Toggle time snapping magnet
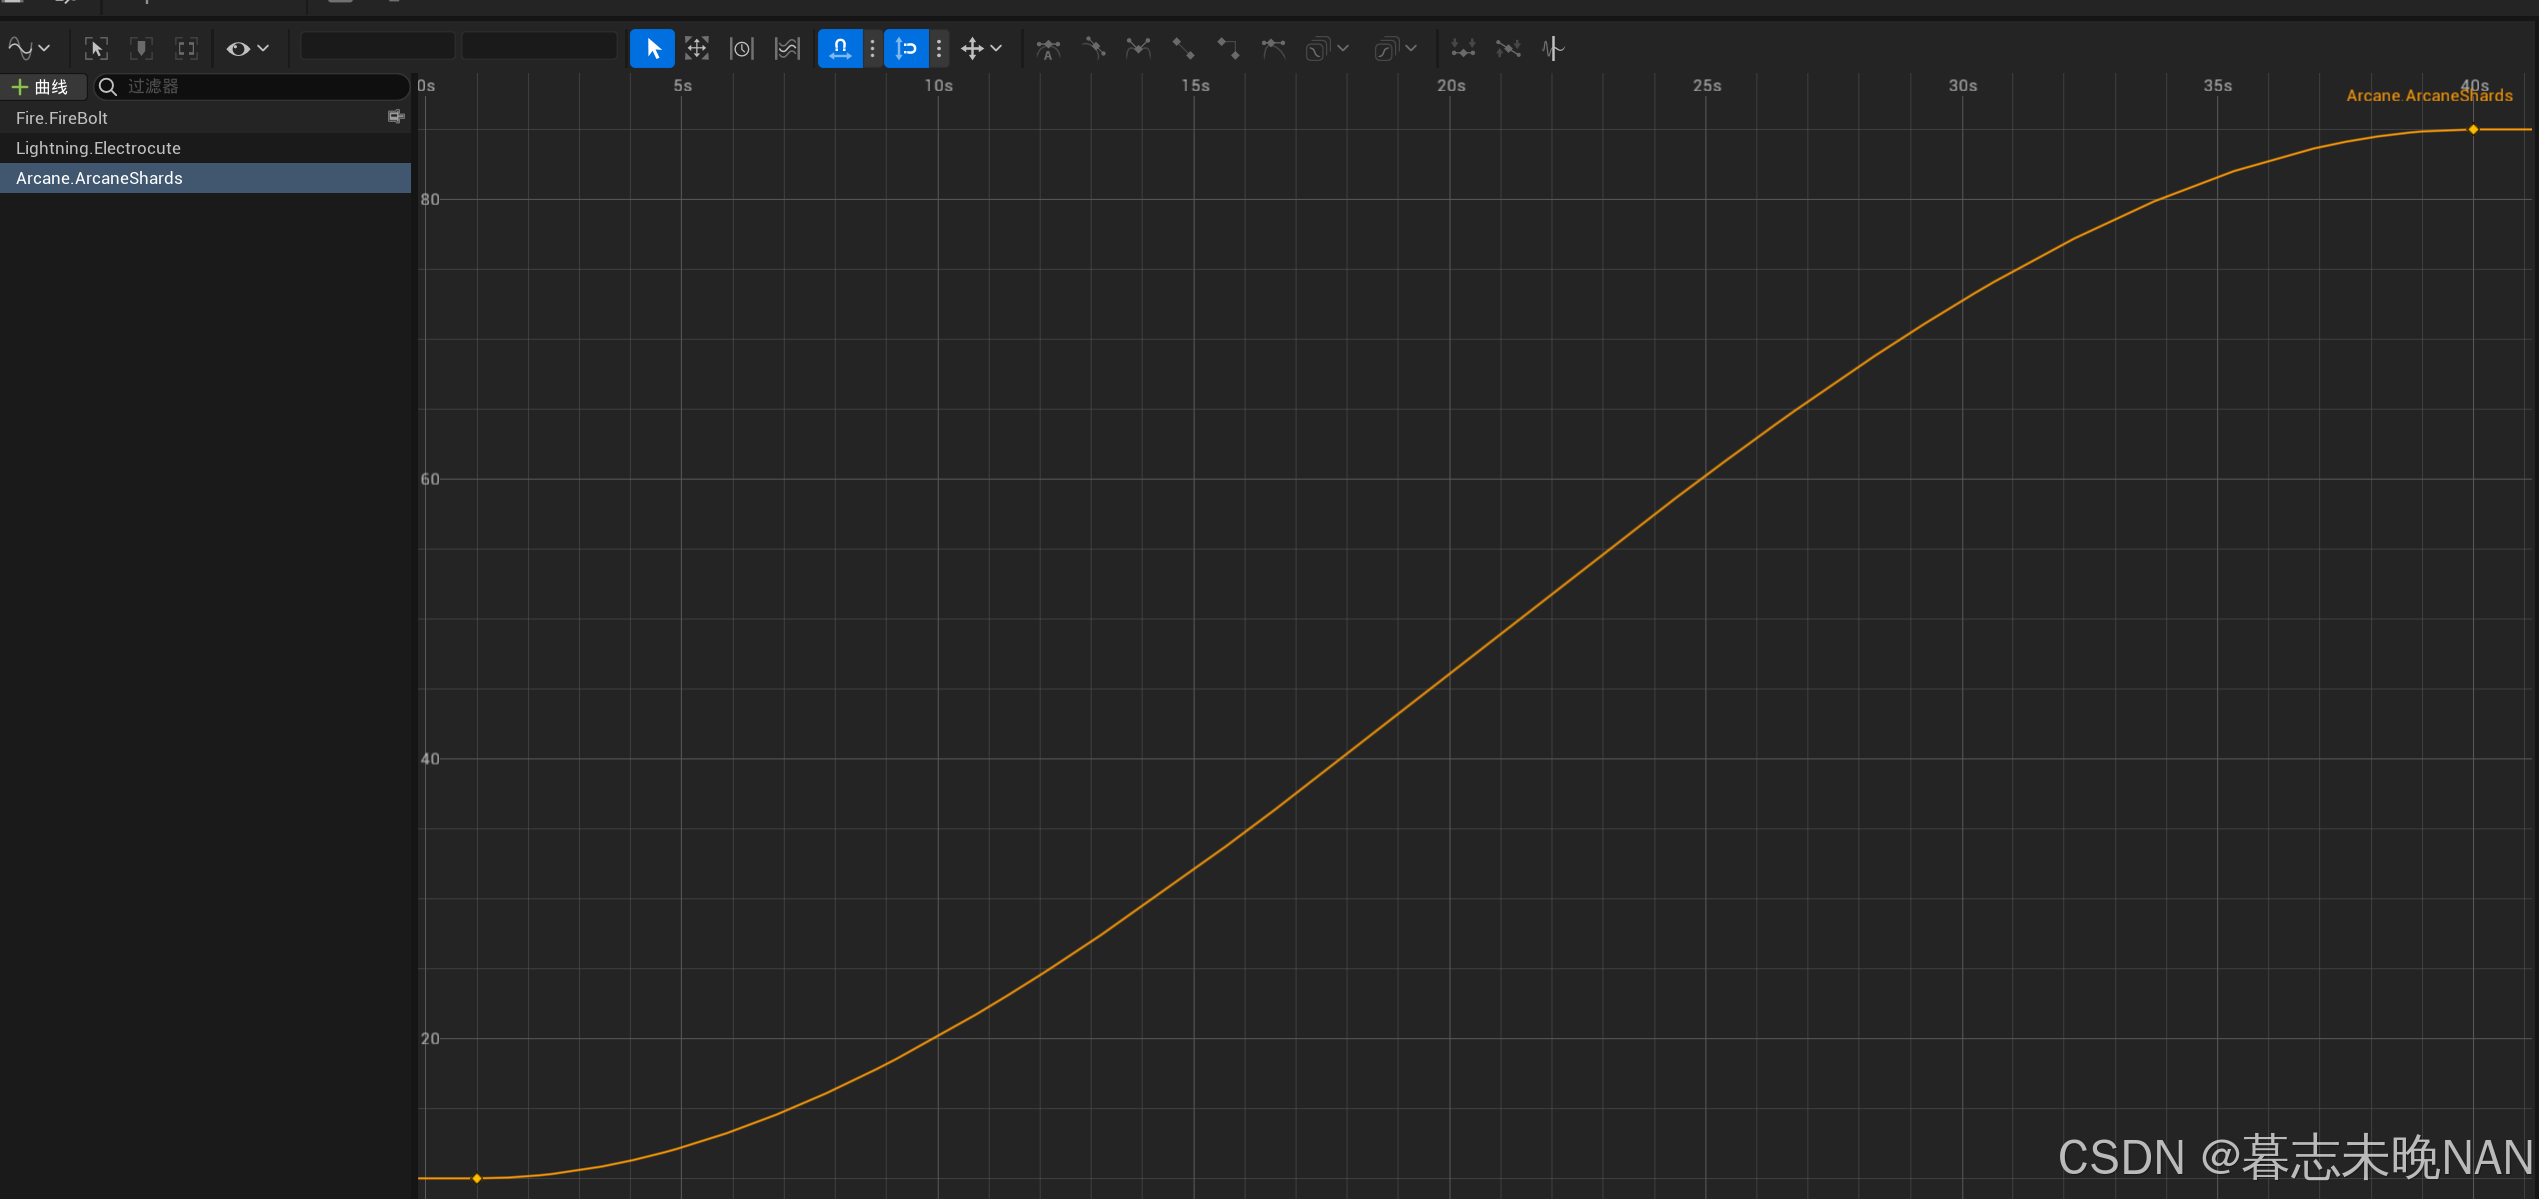This screenshot has width=2539, height=1199. 840,48
